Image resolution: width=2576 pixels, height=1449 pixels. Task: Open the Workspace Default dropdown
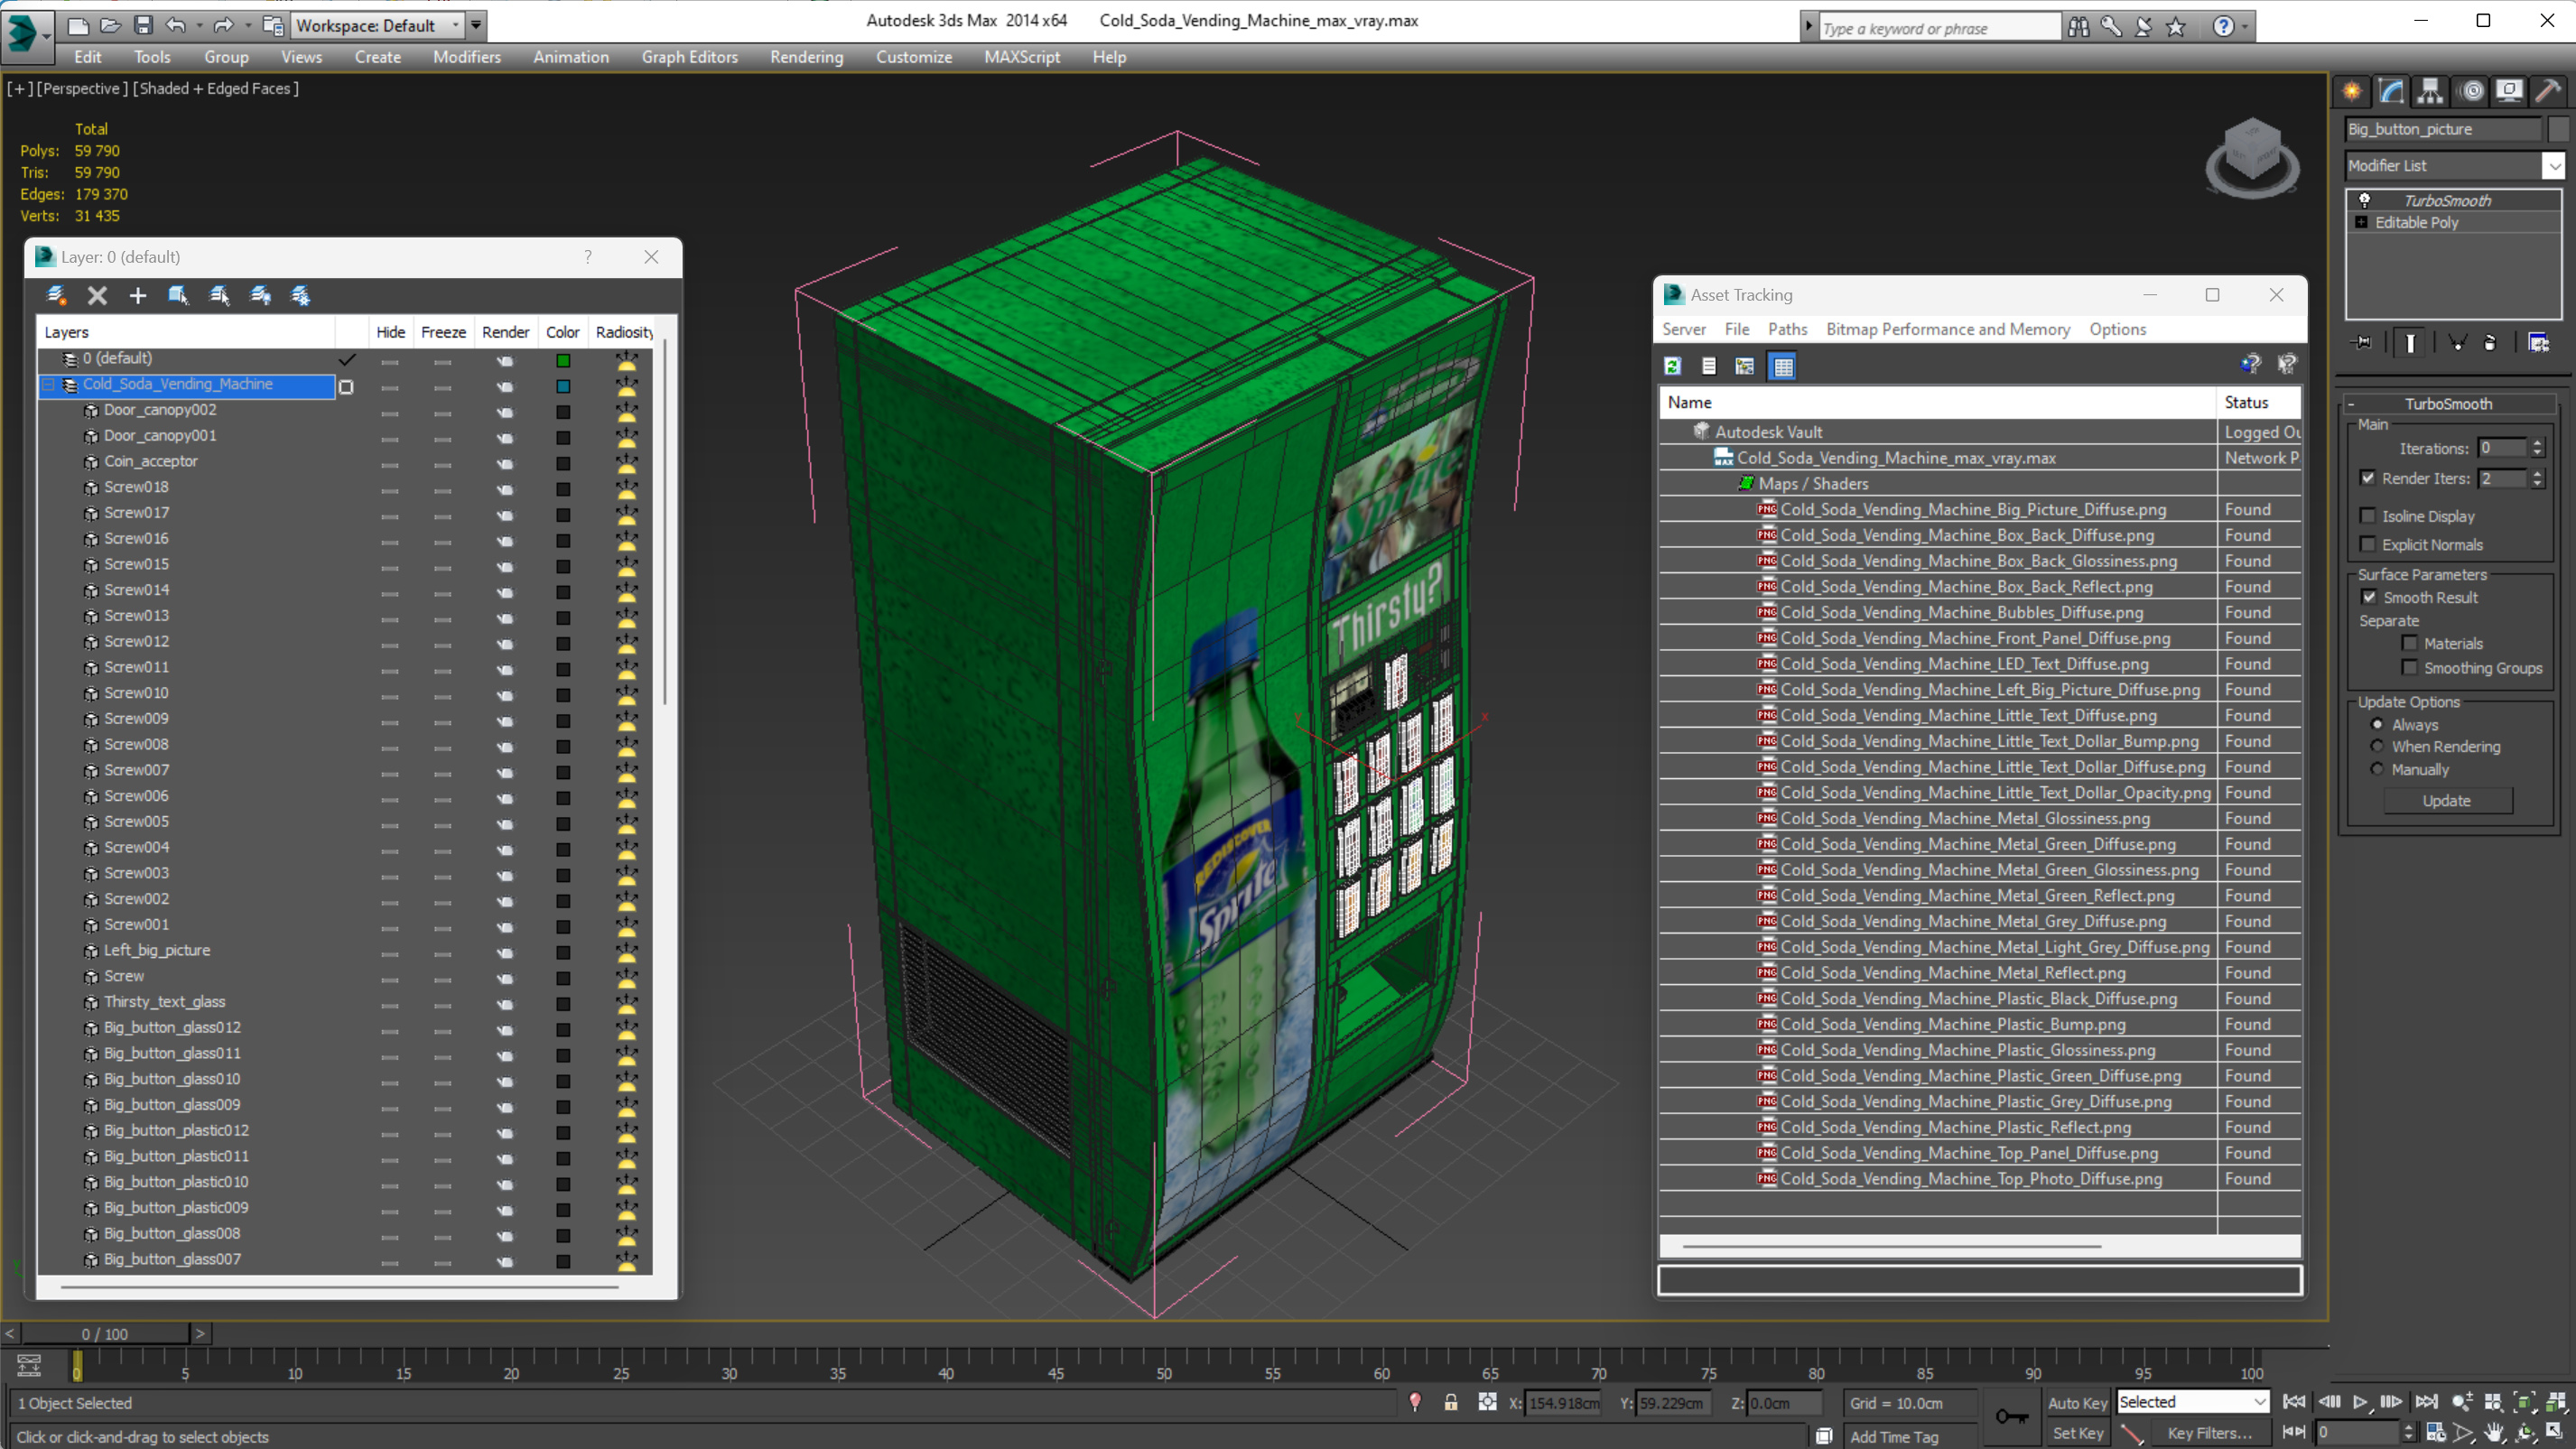456,25
